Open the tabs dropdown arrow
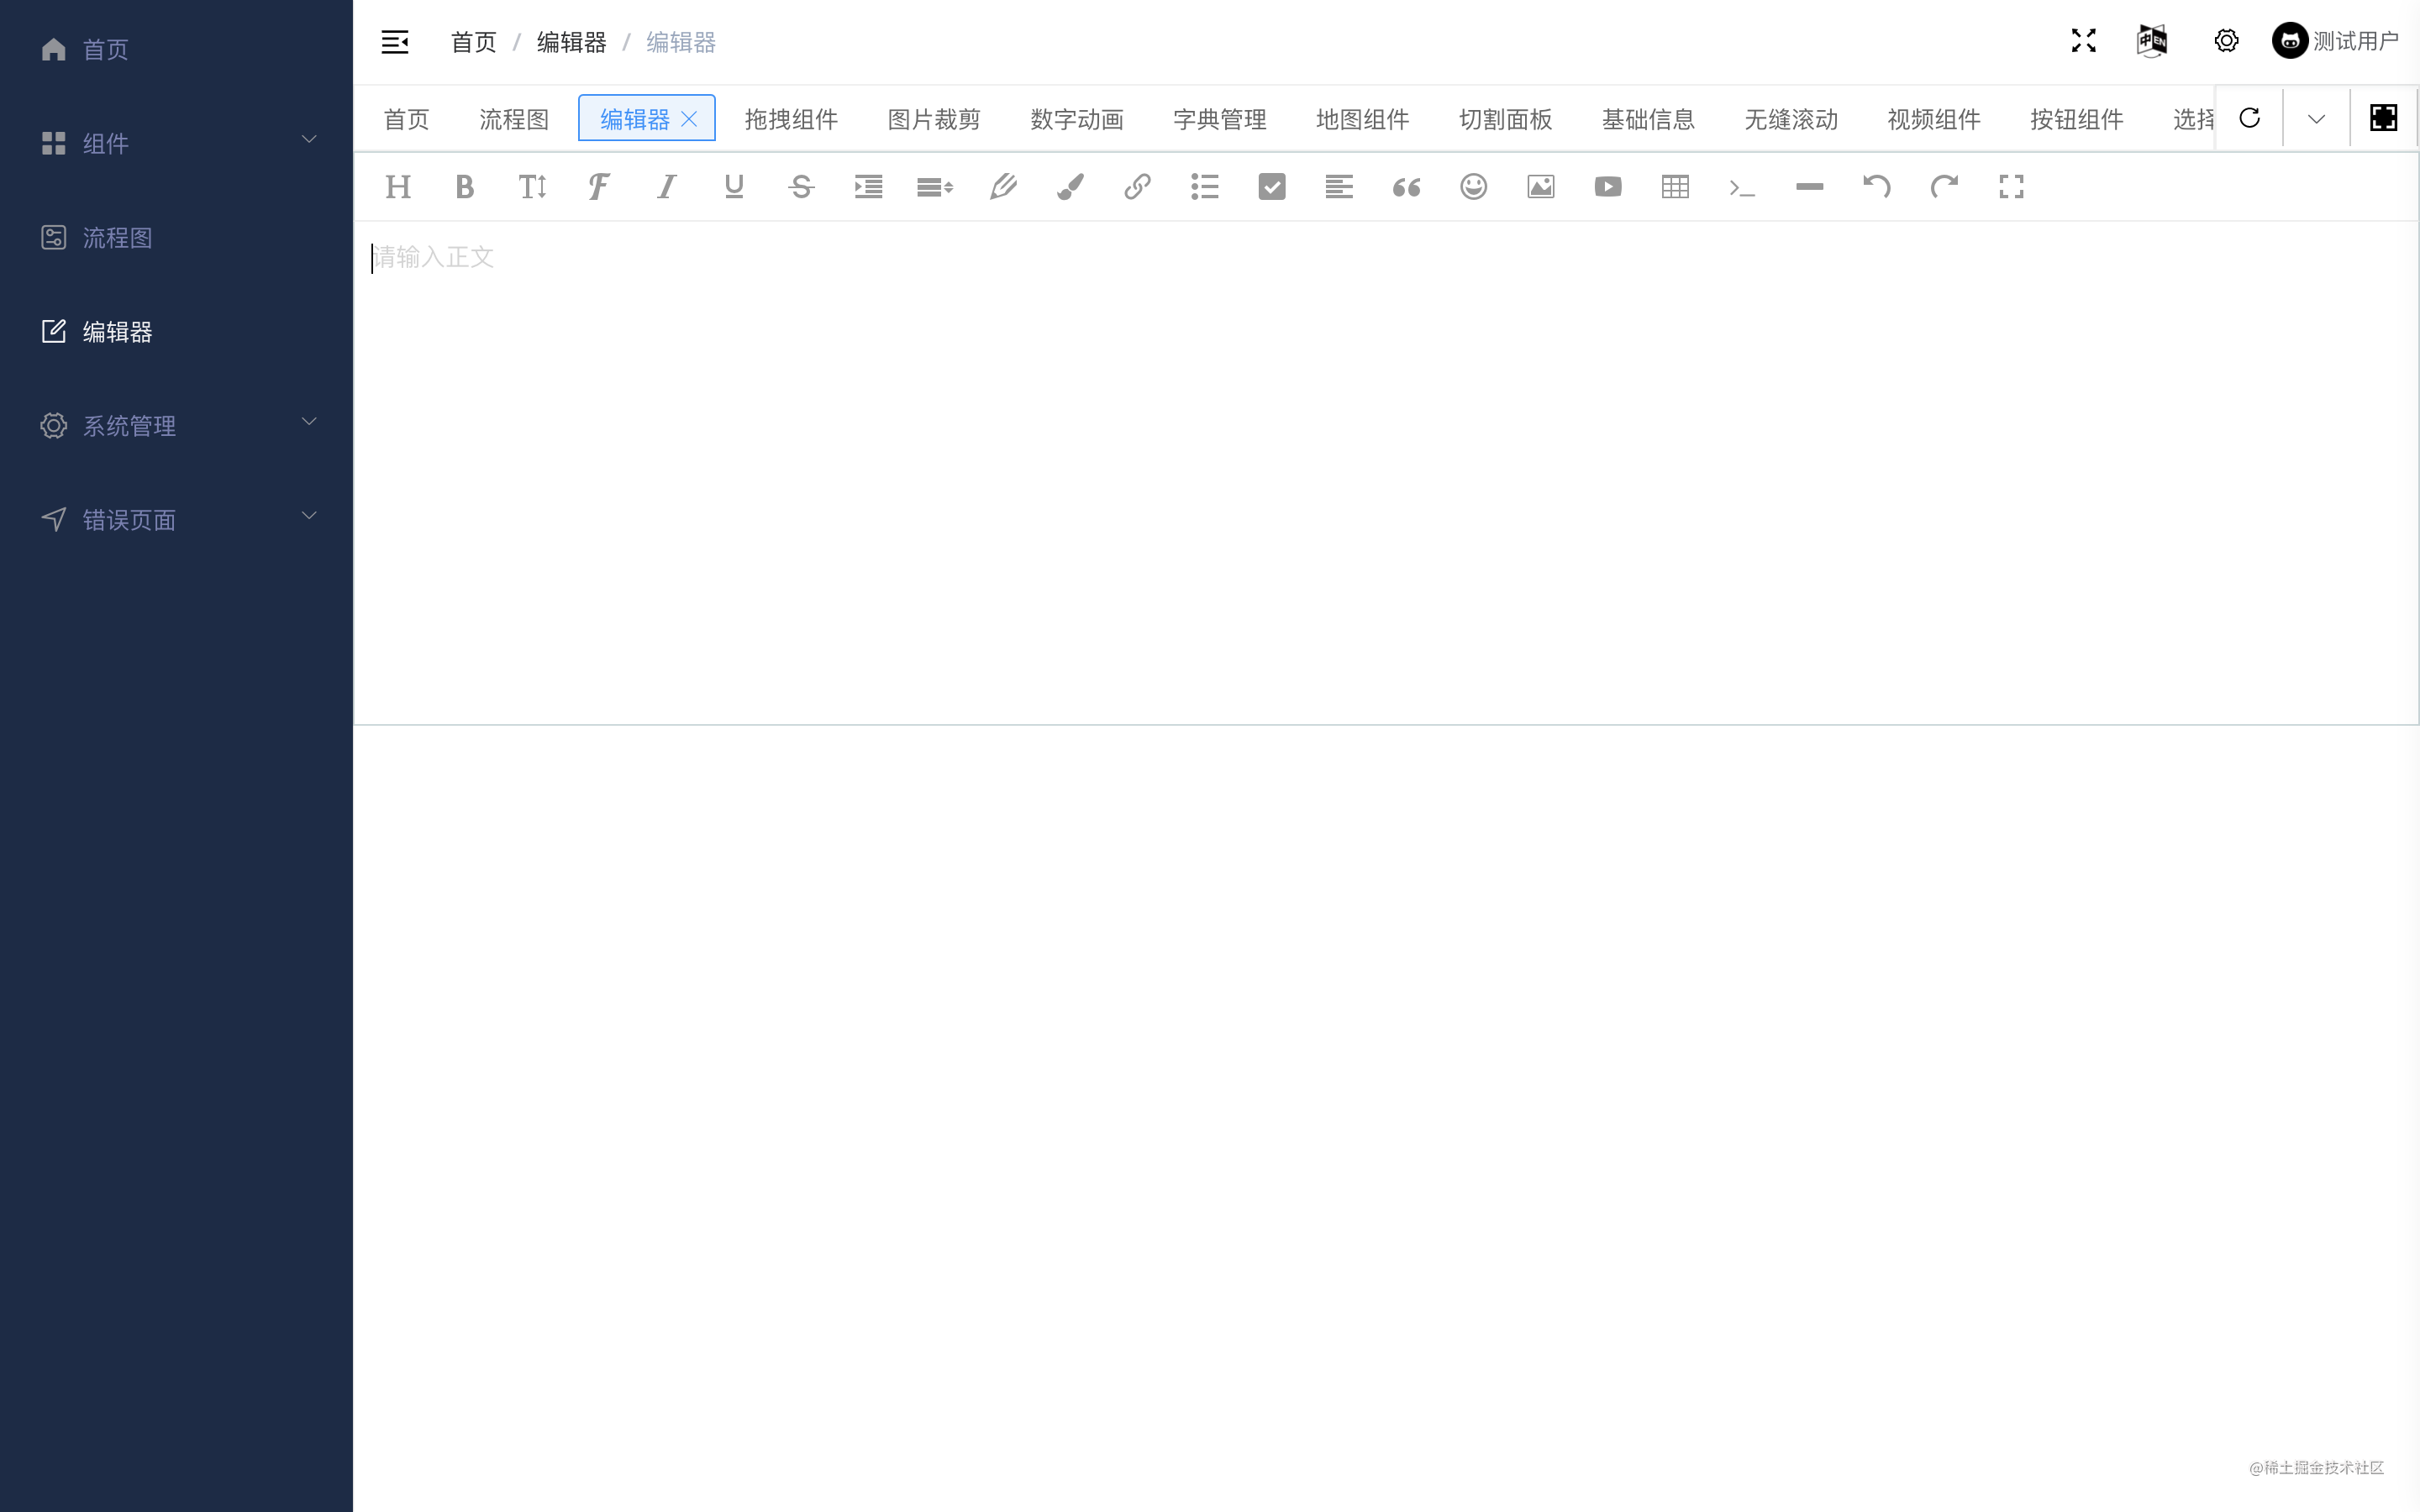The width and height of the screenshot is (2420, 1512). [2316, 119]
